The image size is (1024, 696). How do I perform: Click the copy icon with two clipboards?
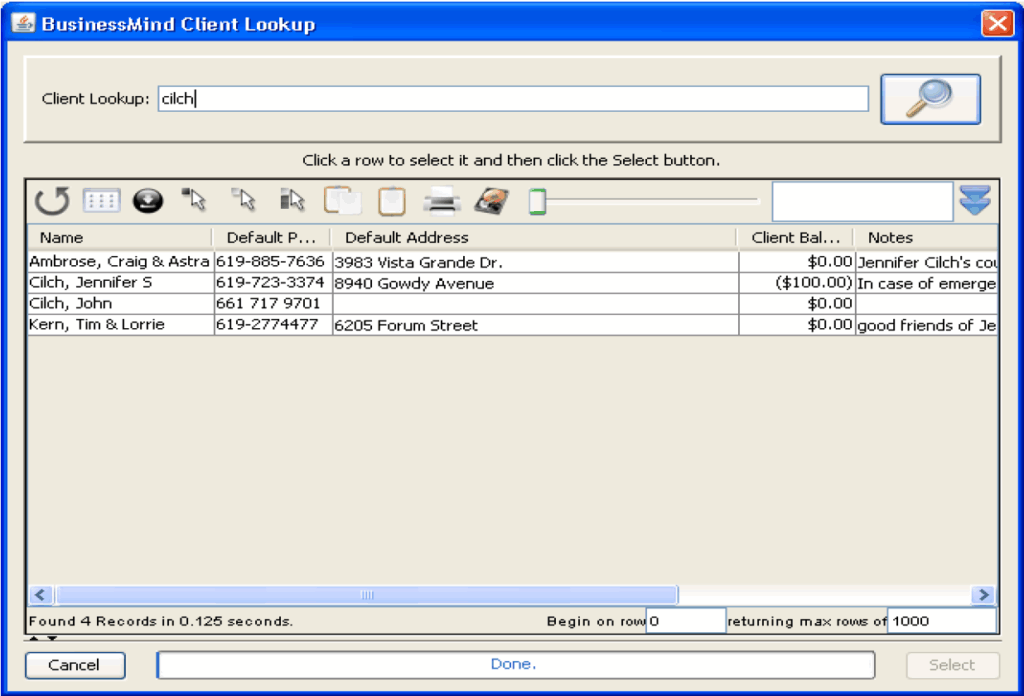click(342, 200)
